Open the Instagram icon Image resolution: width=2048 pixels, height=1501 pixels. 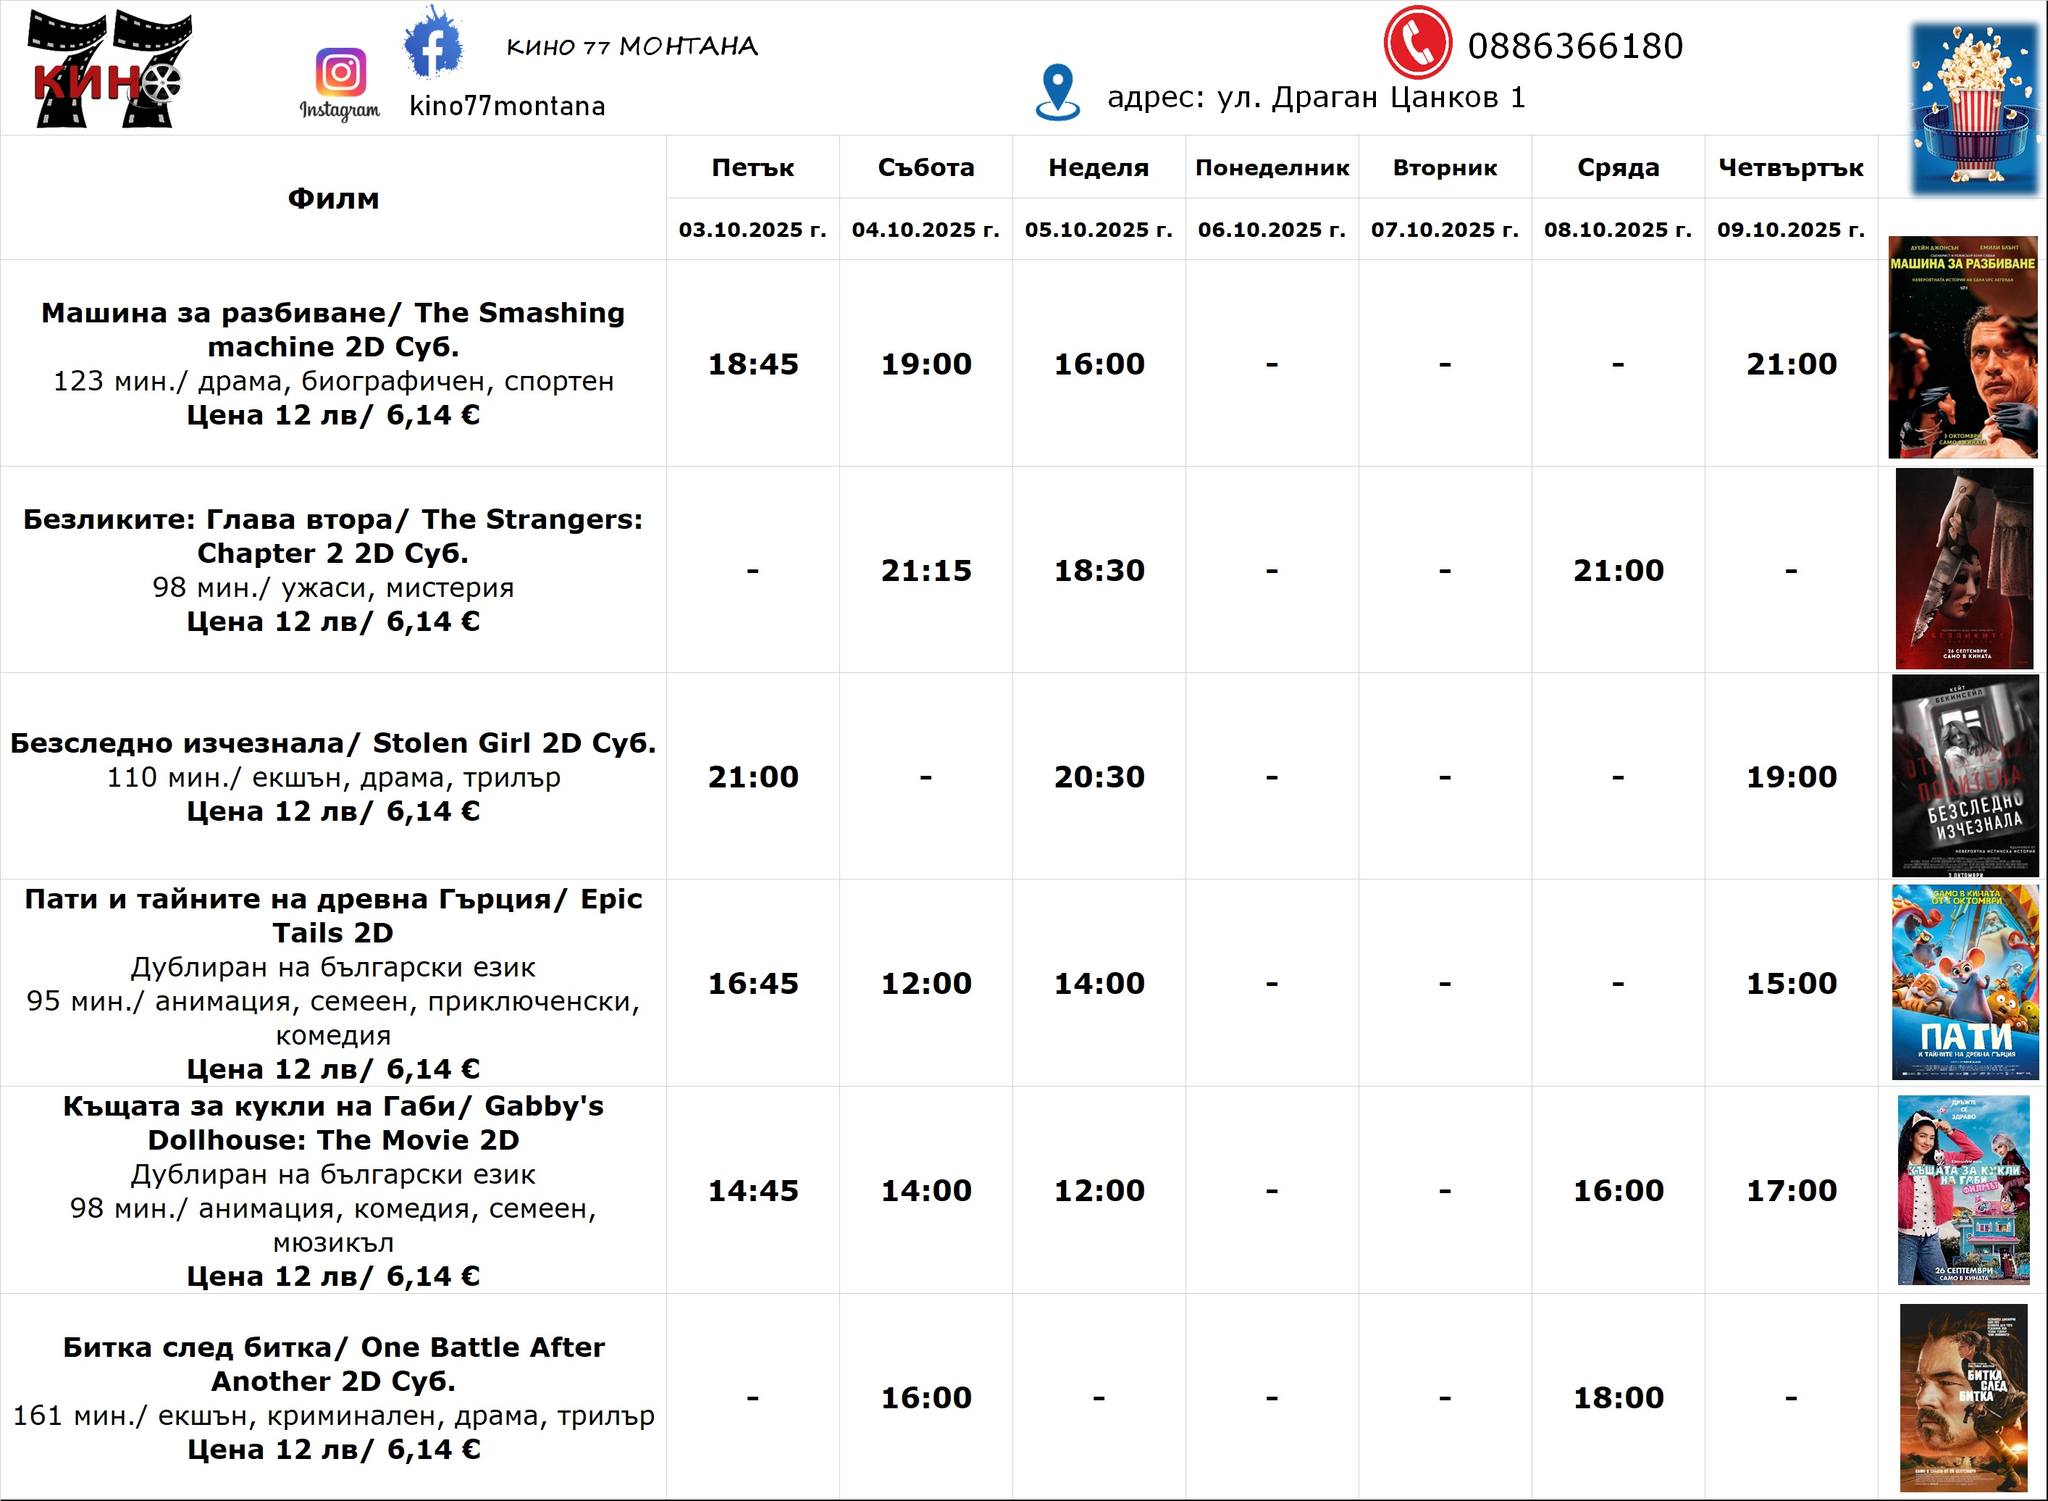tap(340, 73)
